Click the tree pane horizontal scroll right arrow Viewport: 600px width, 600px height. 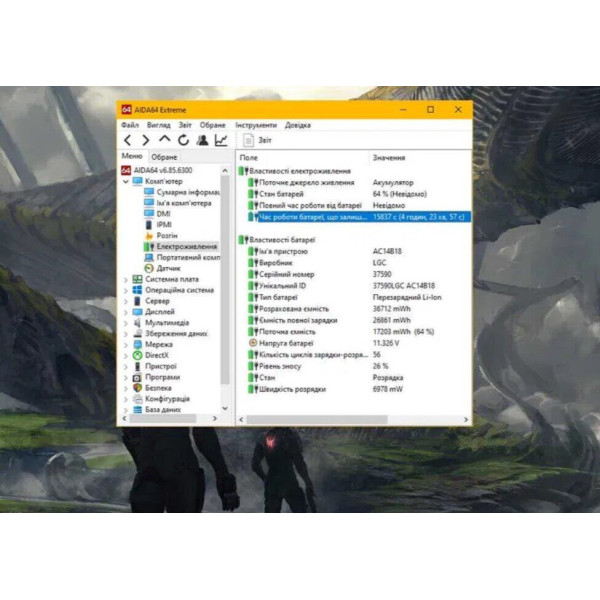215,419
